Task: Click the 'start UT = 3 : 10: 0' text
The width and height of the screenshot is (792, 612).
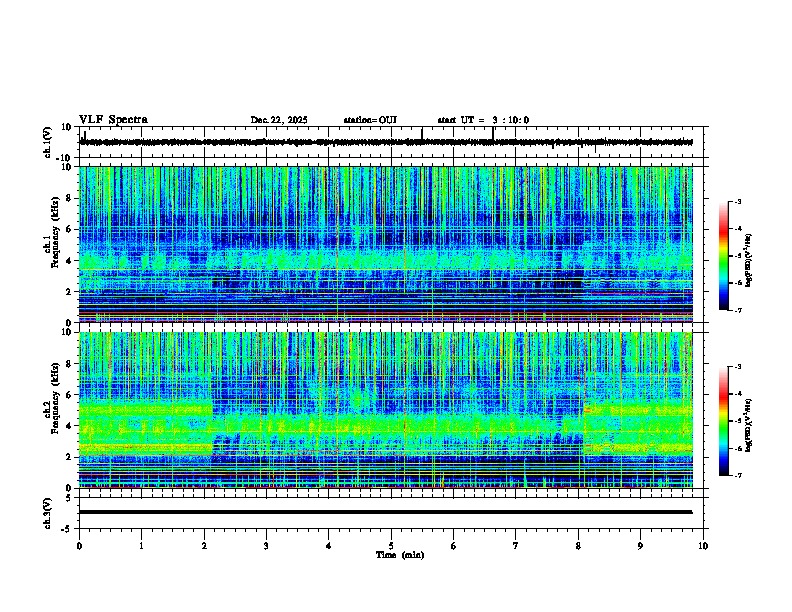Action: pyautogui.click(x=483, y=120)
